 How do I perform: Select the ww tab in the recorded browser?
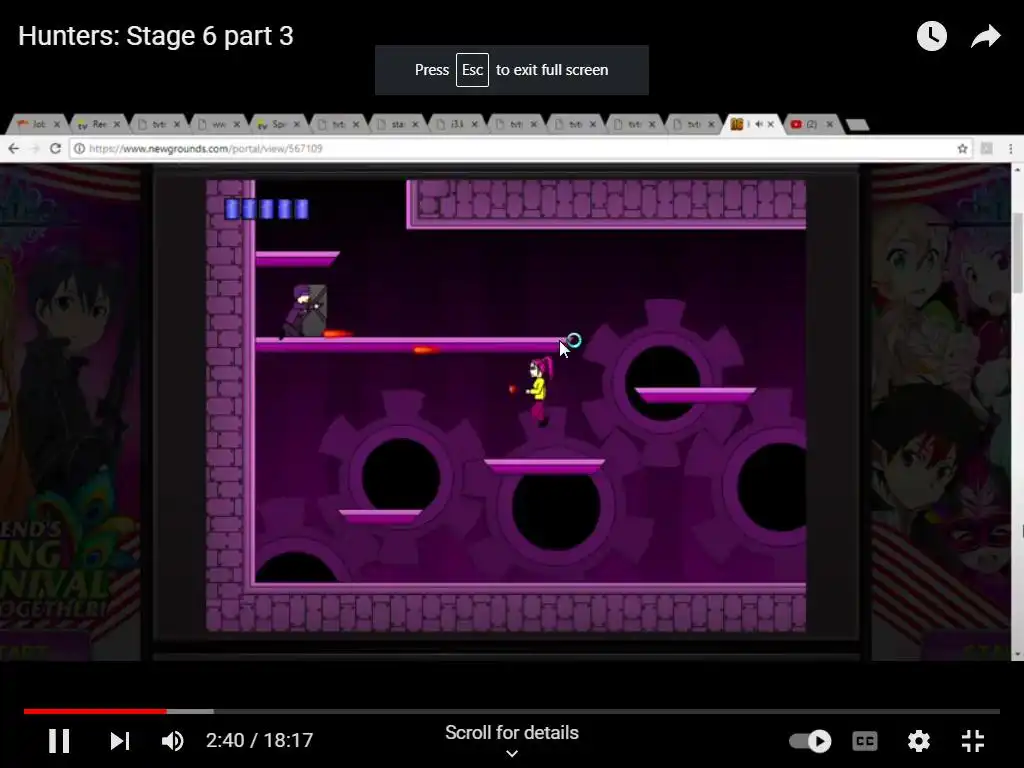click(218, 124)
